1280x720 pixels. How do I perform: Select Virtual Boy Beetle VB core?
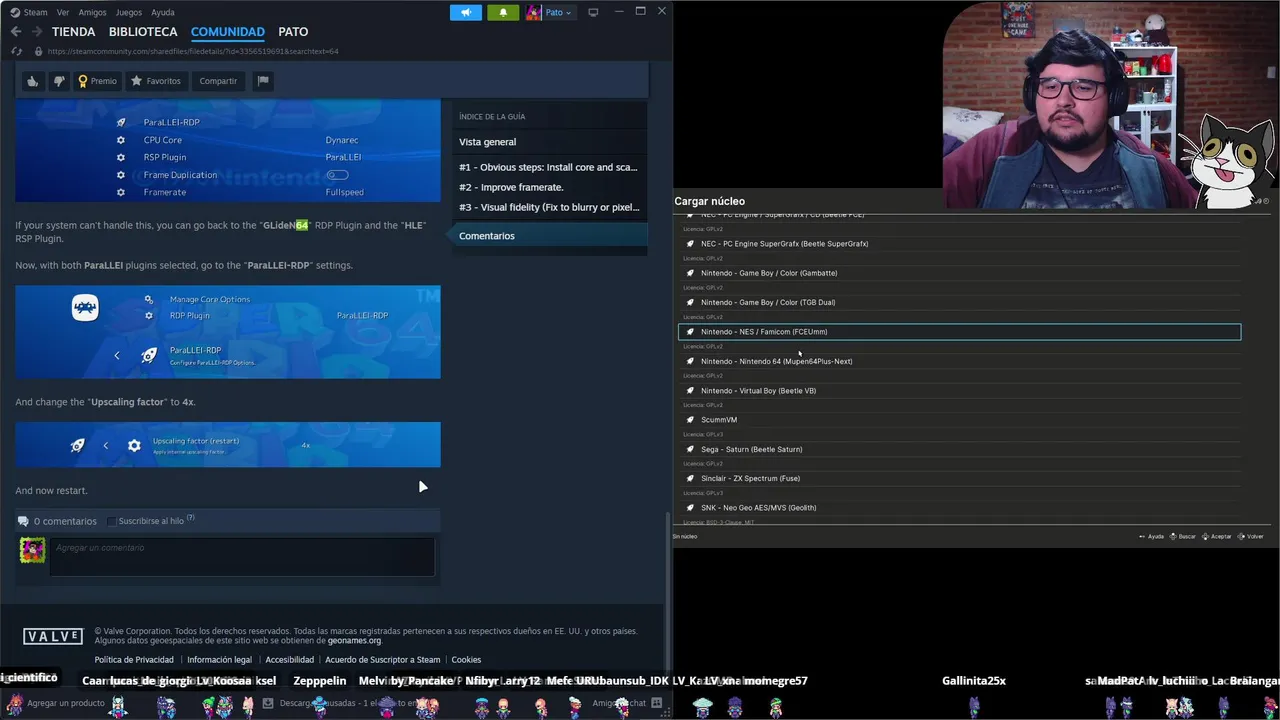tap(959, 391)
